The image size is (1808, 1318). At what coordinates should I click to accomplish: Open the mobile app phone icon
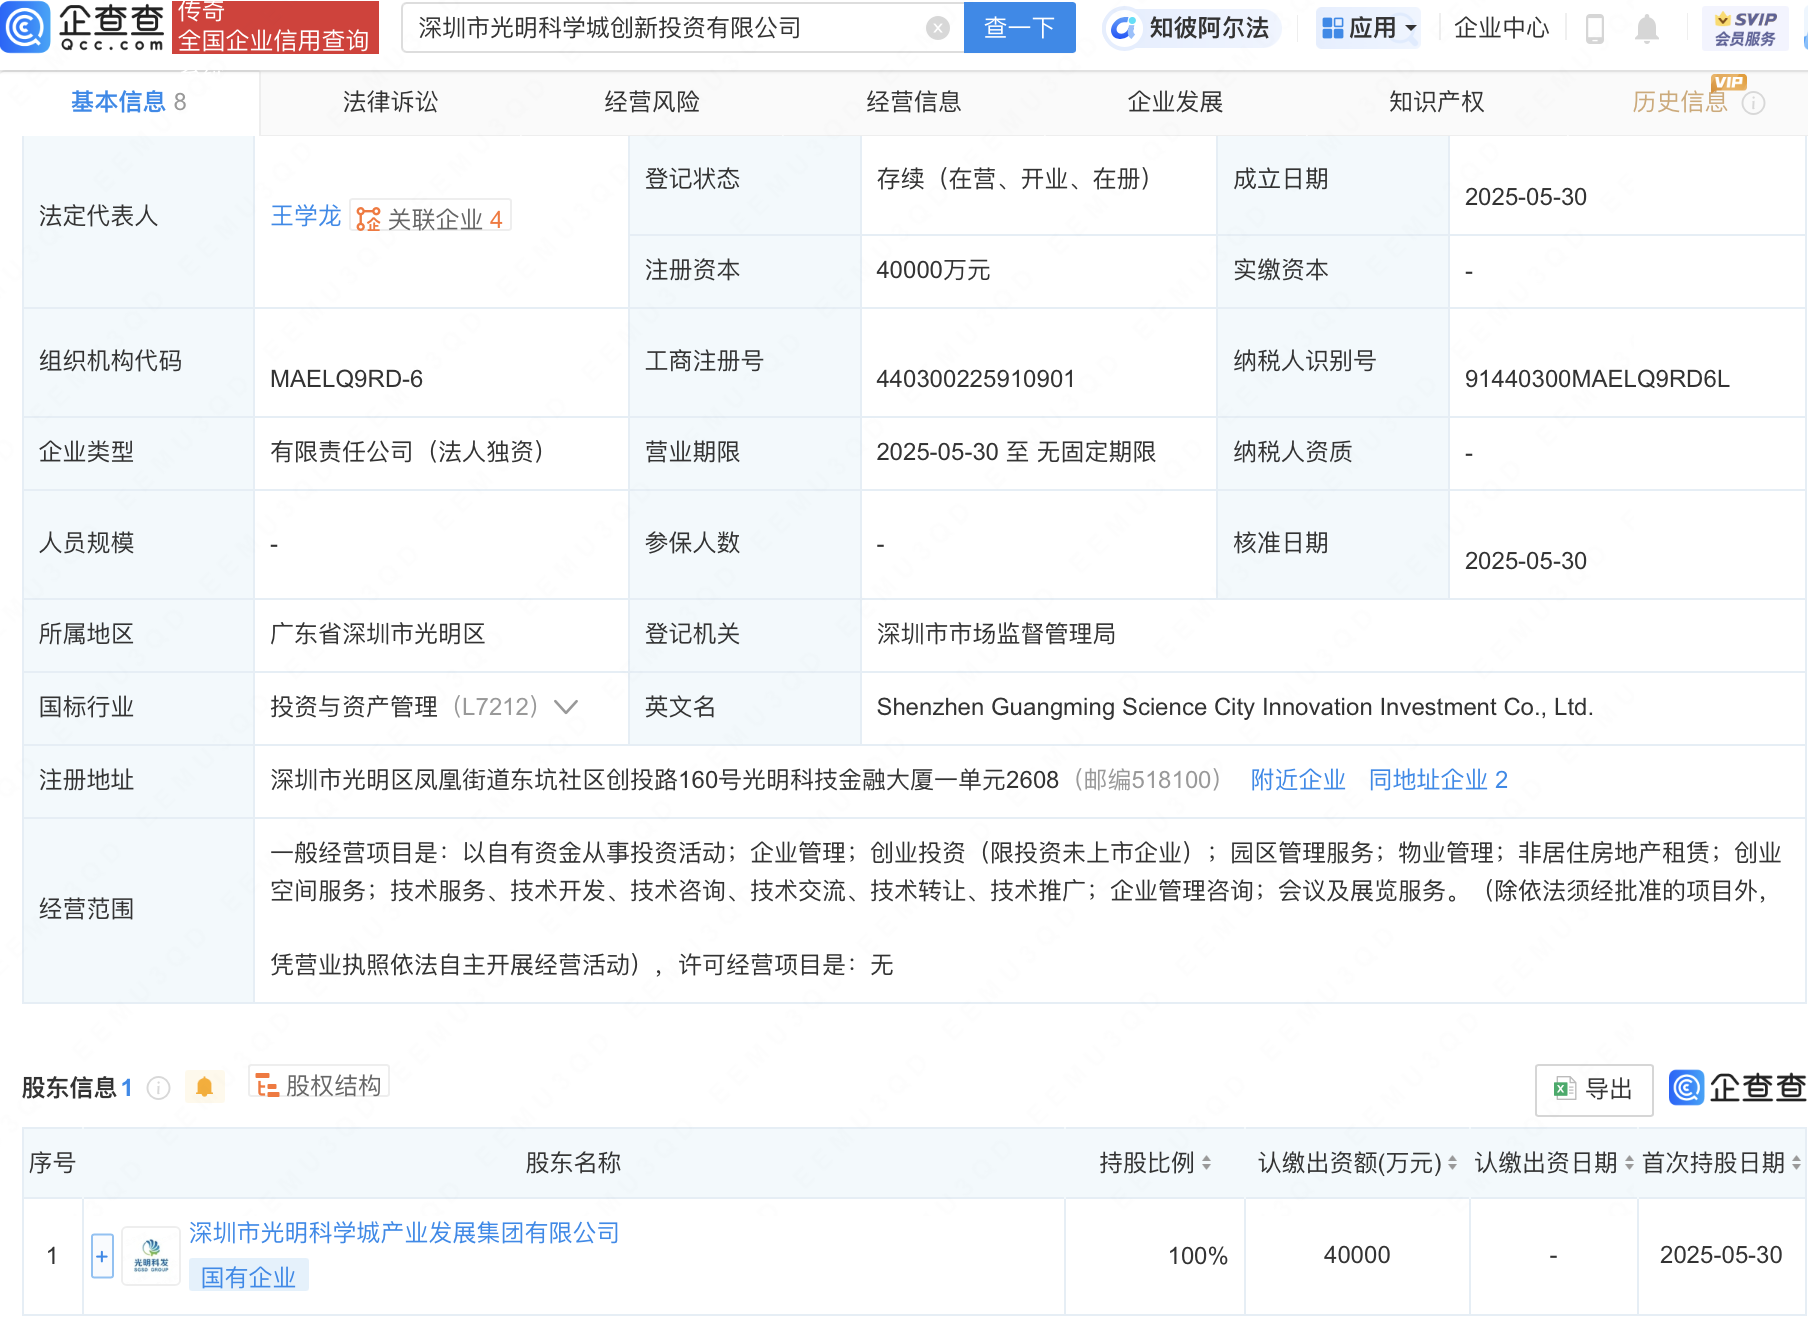[1595, 29]
